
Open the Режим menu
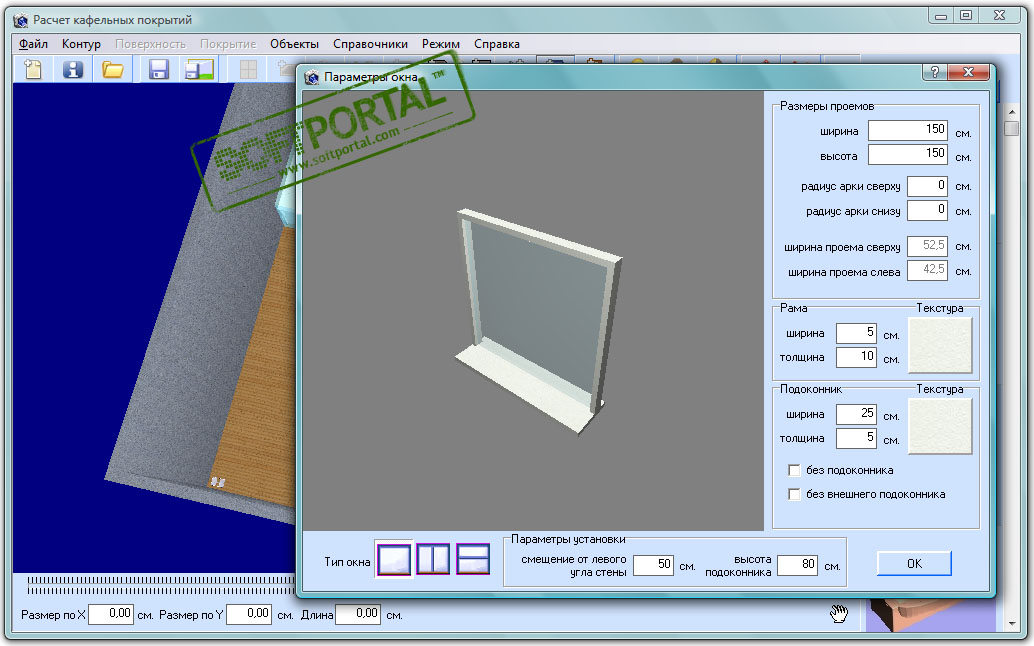[x=441, y=44]
